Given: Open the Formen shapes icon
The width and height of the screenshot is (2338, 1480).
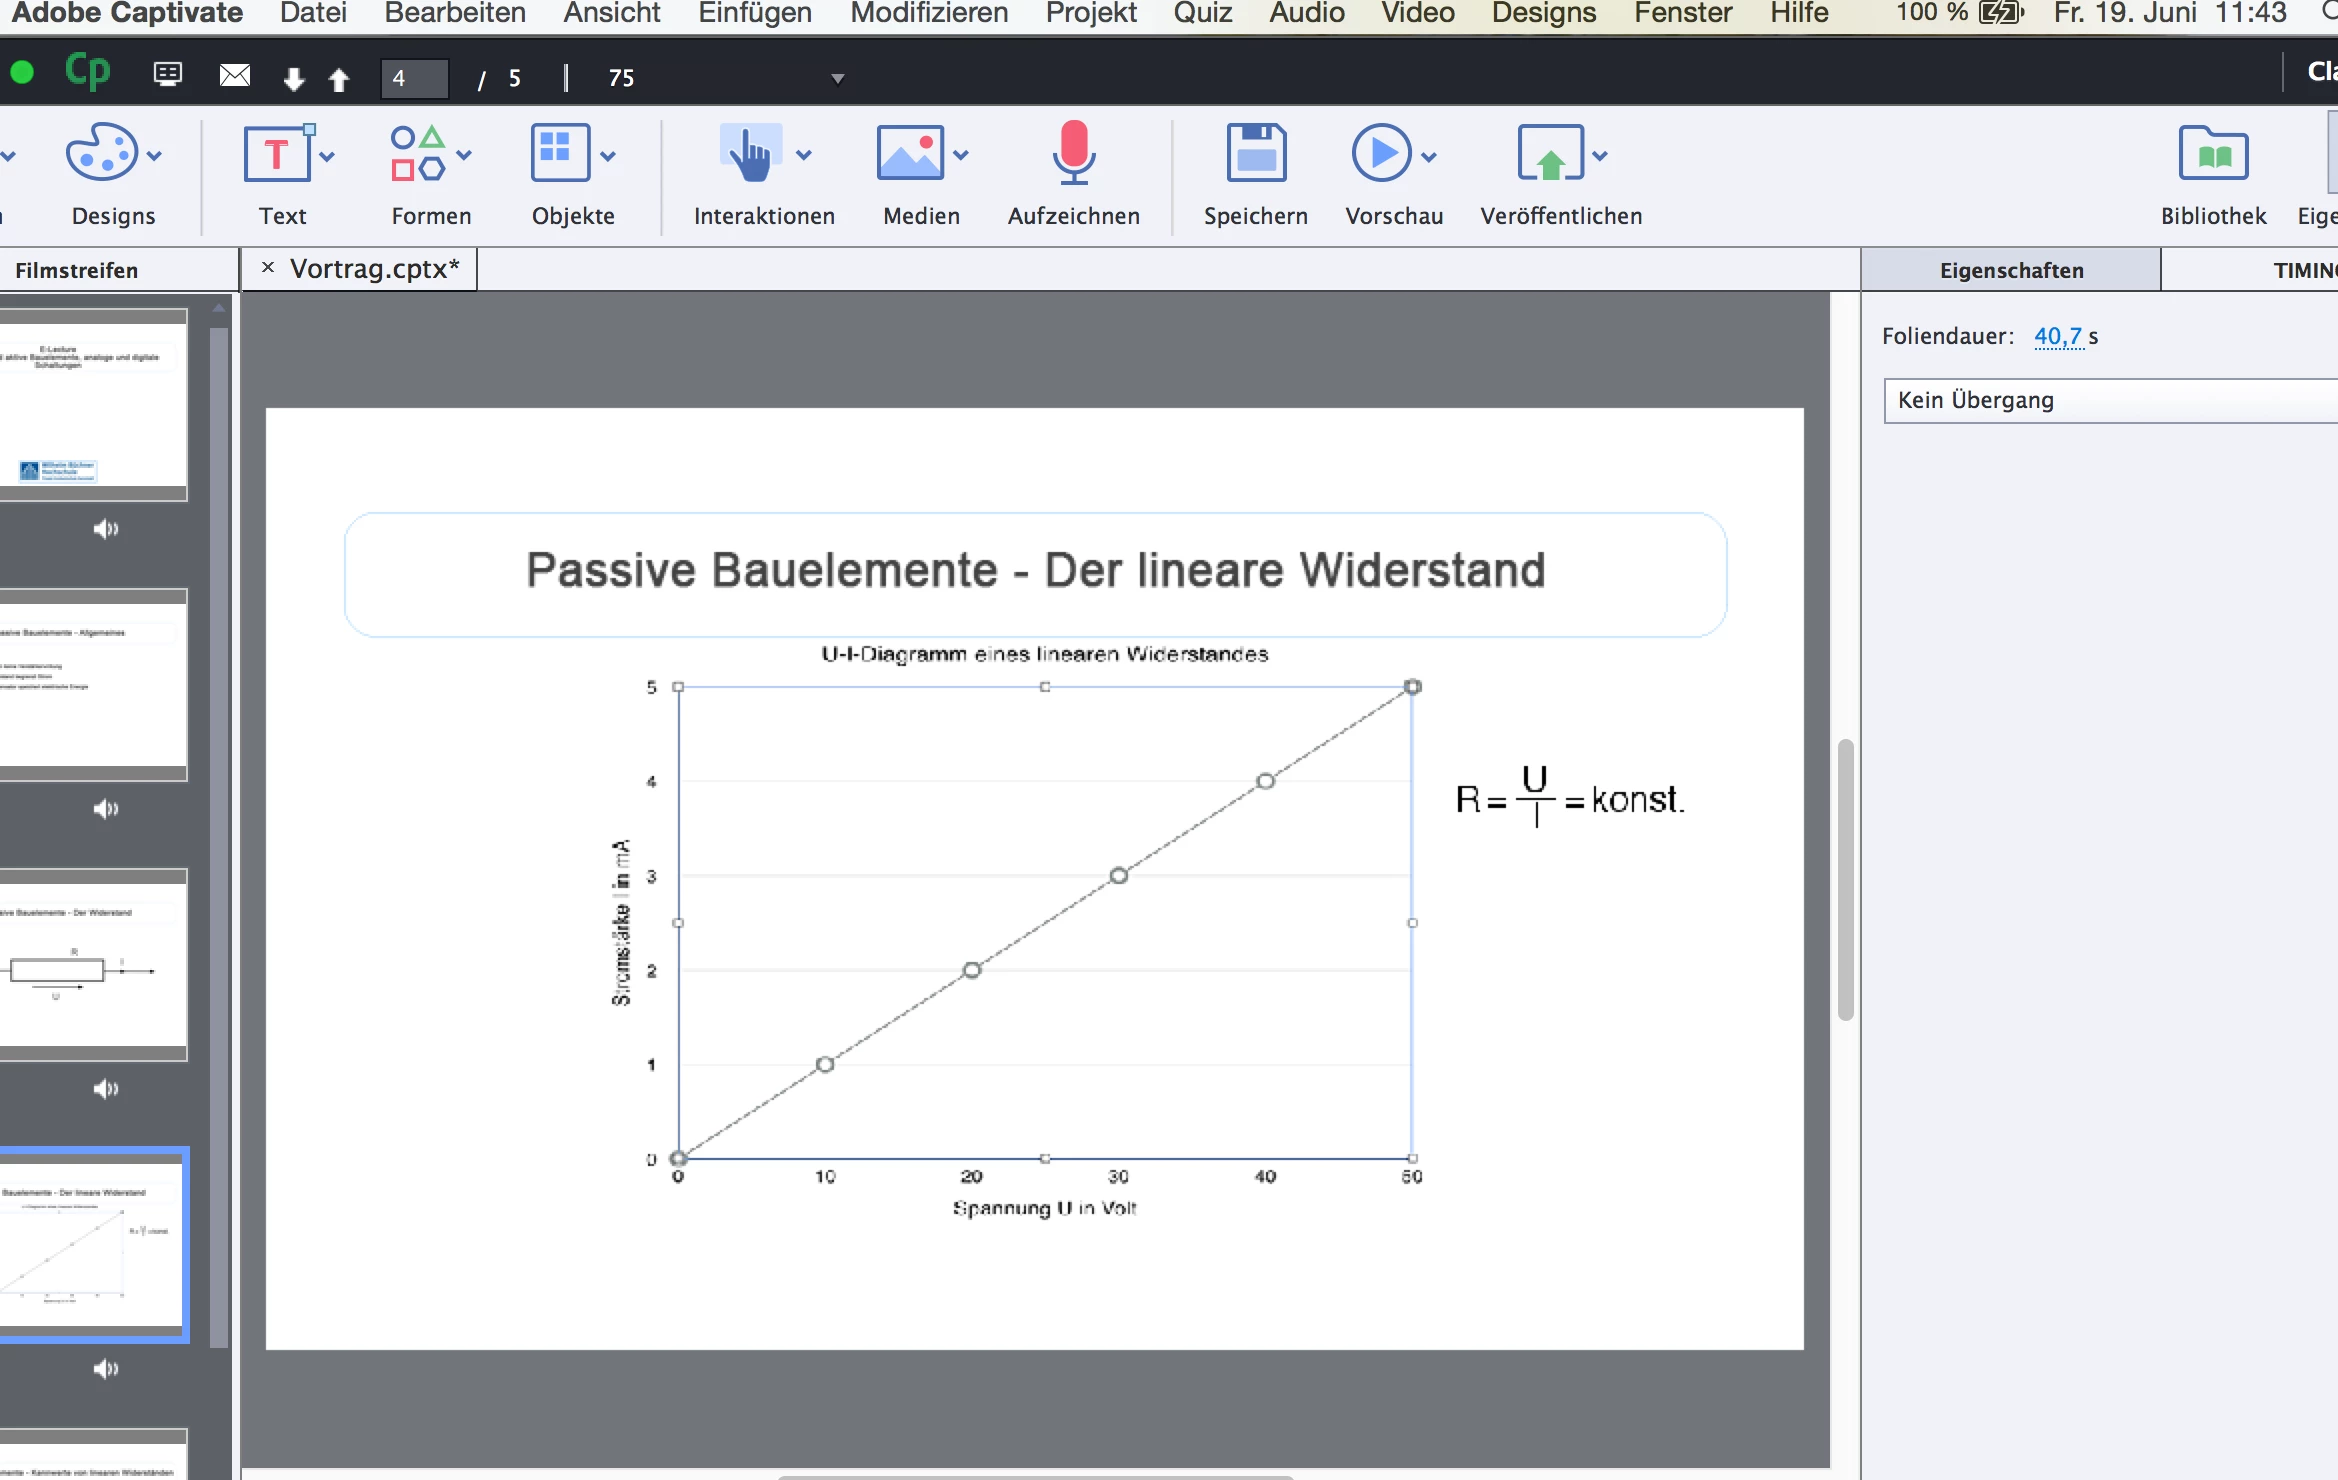Looking at the screenshot, I should [418, 155].
